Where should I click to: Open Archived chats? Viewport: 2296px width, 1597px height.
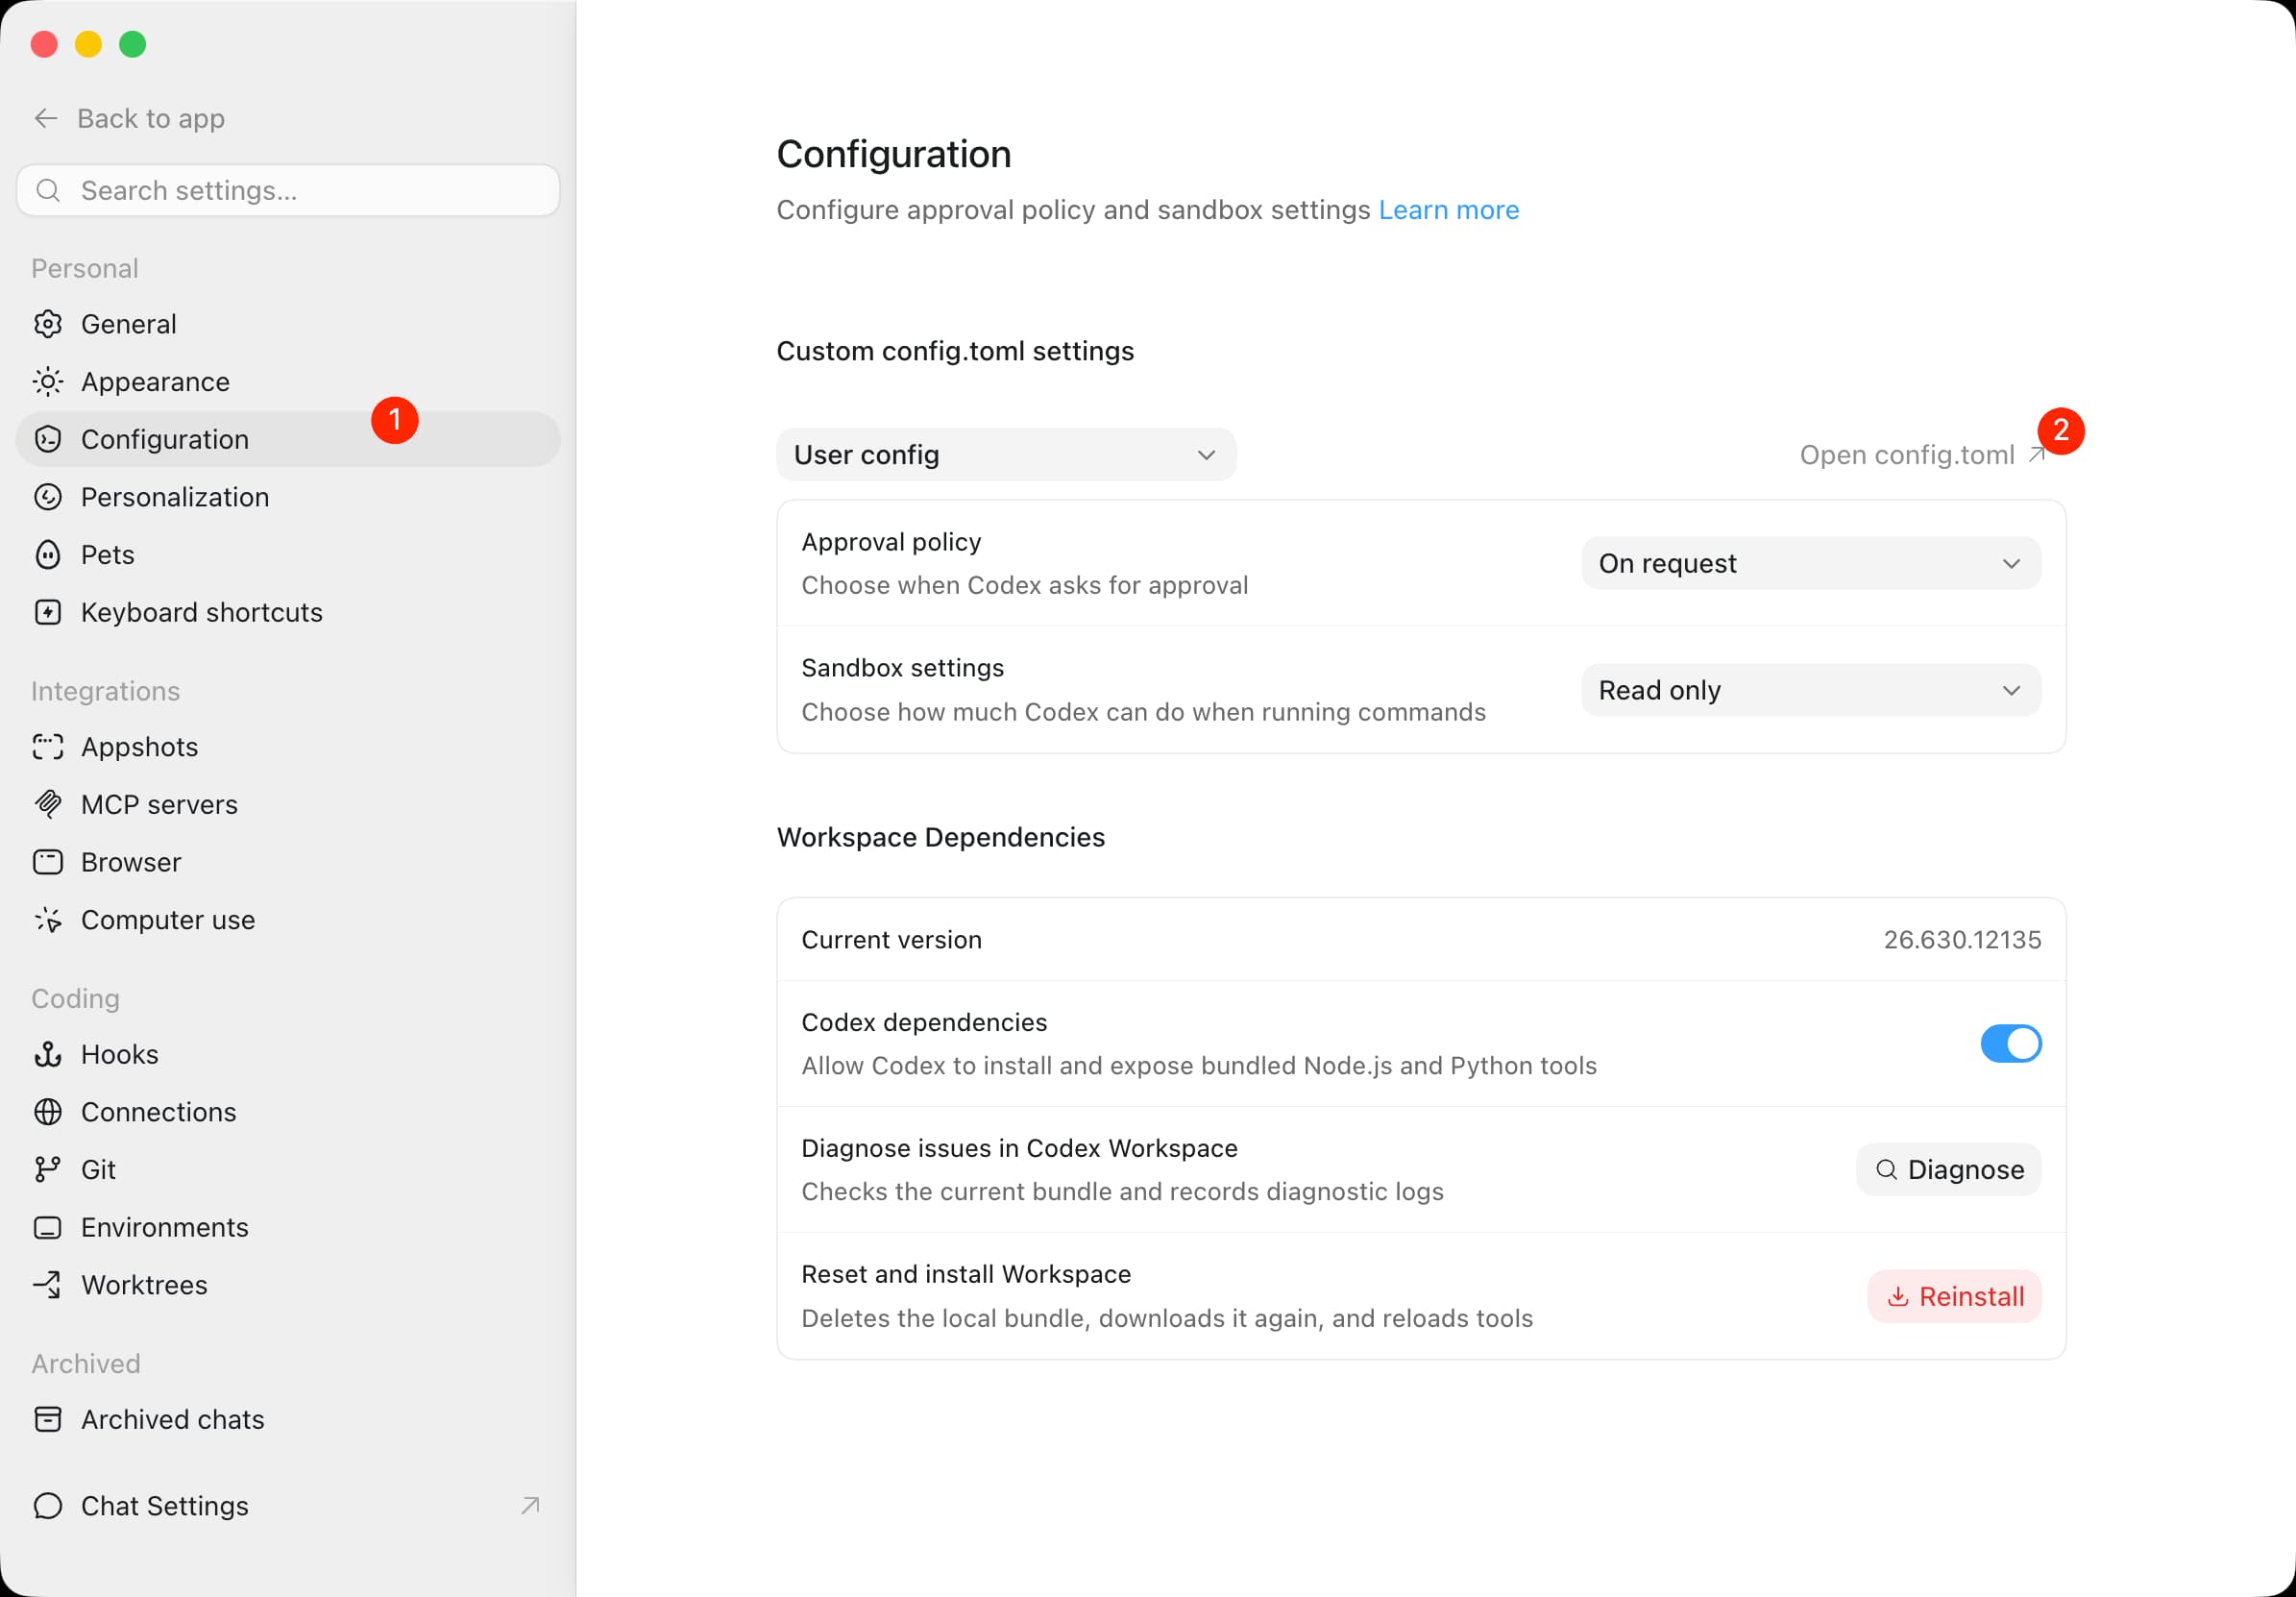click(x=288, y=1419)
